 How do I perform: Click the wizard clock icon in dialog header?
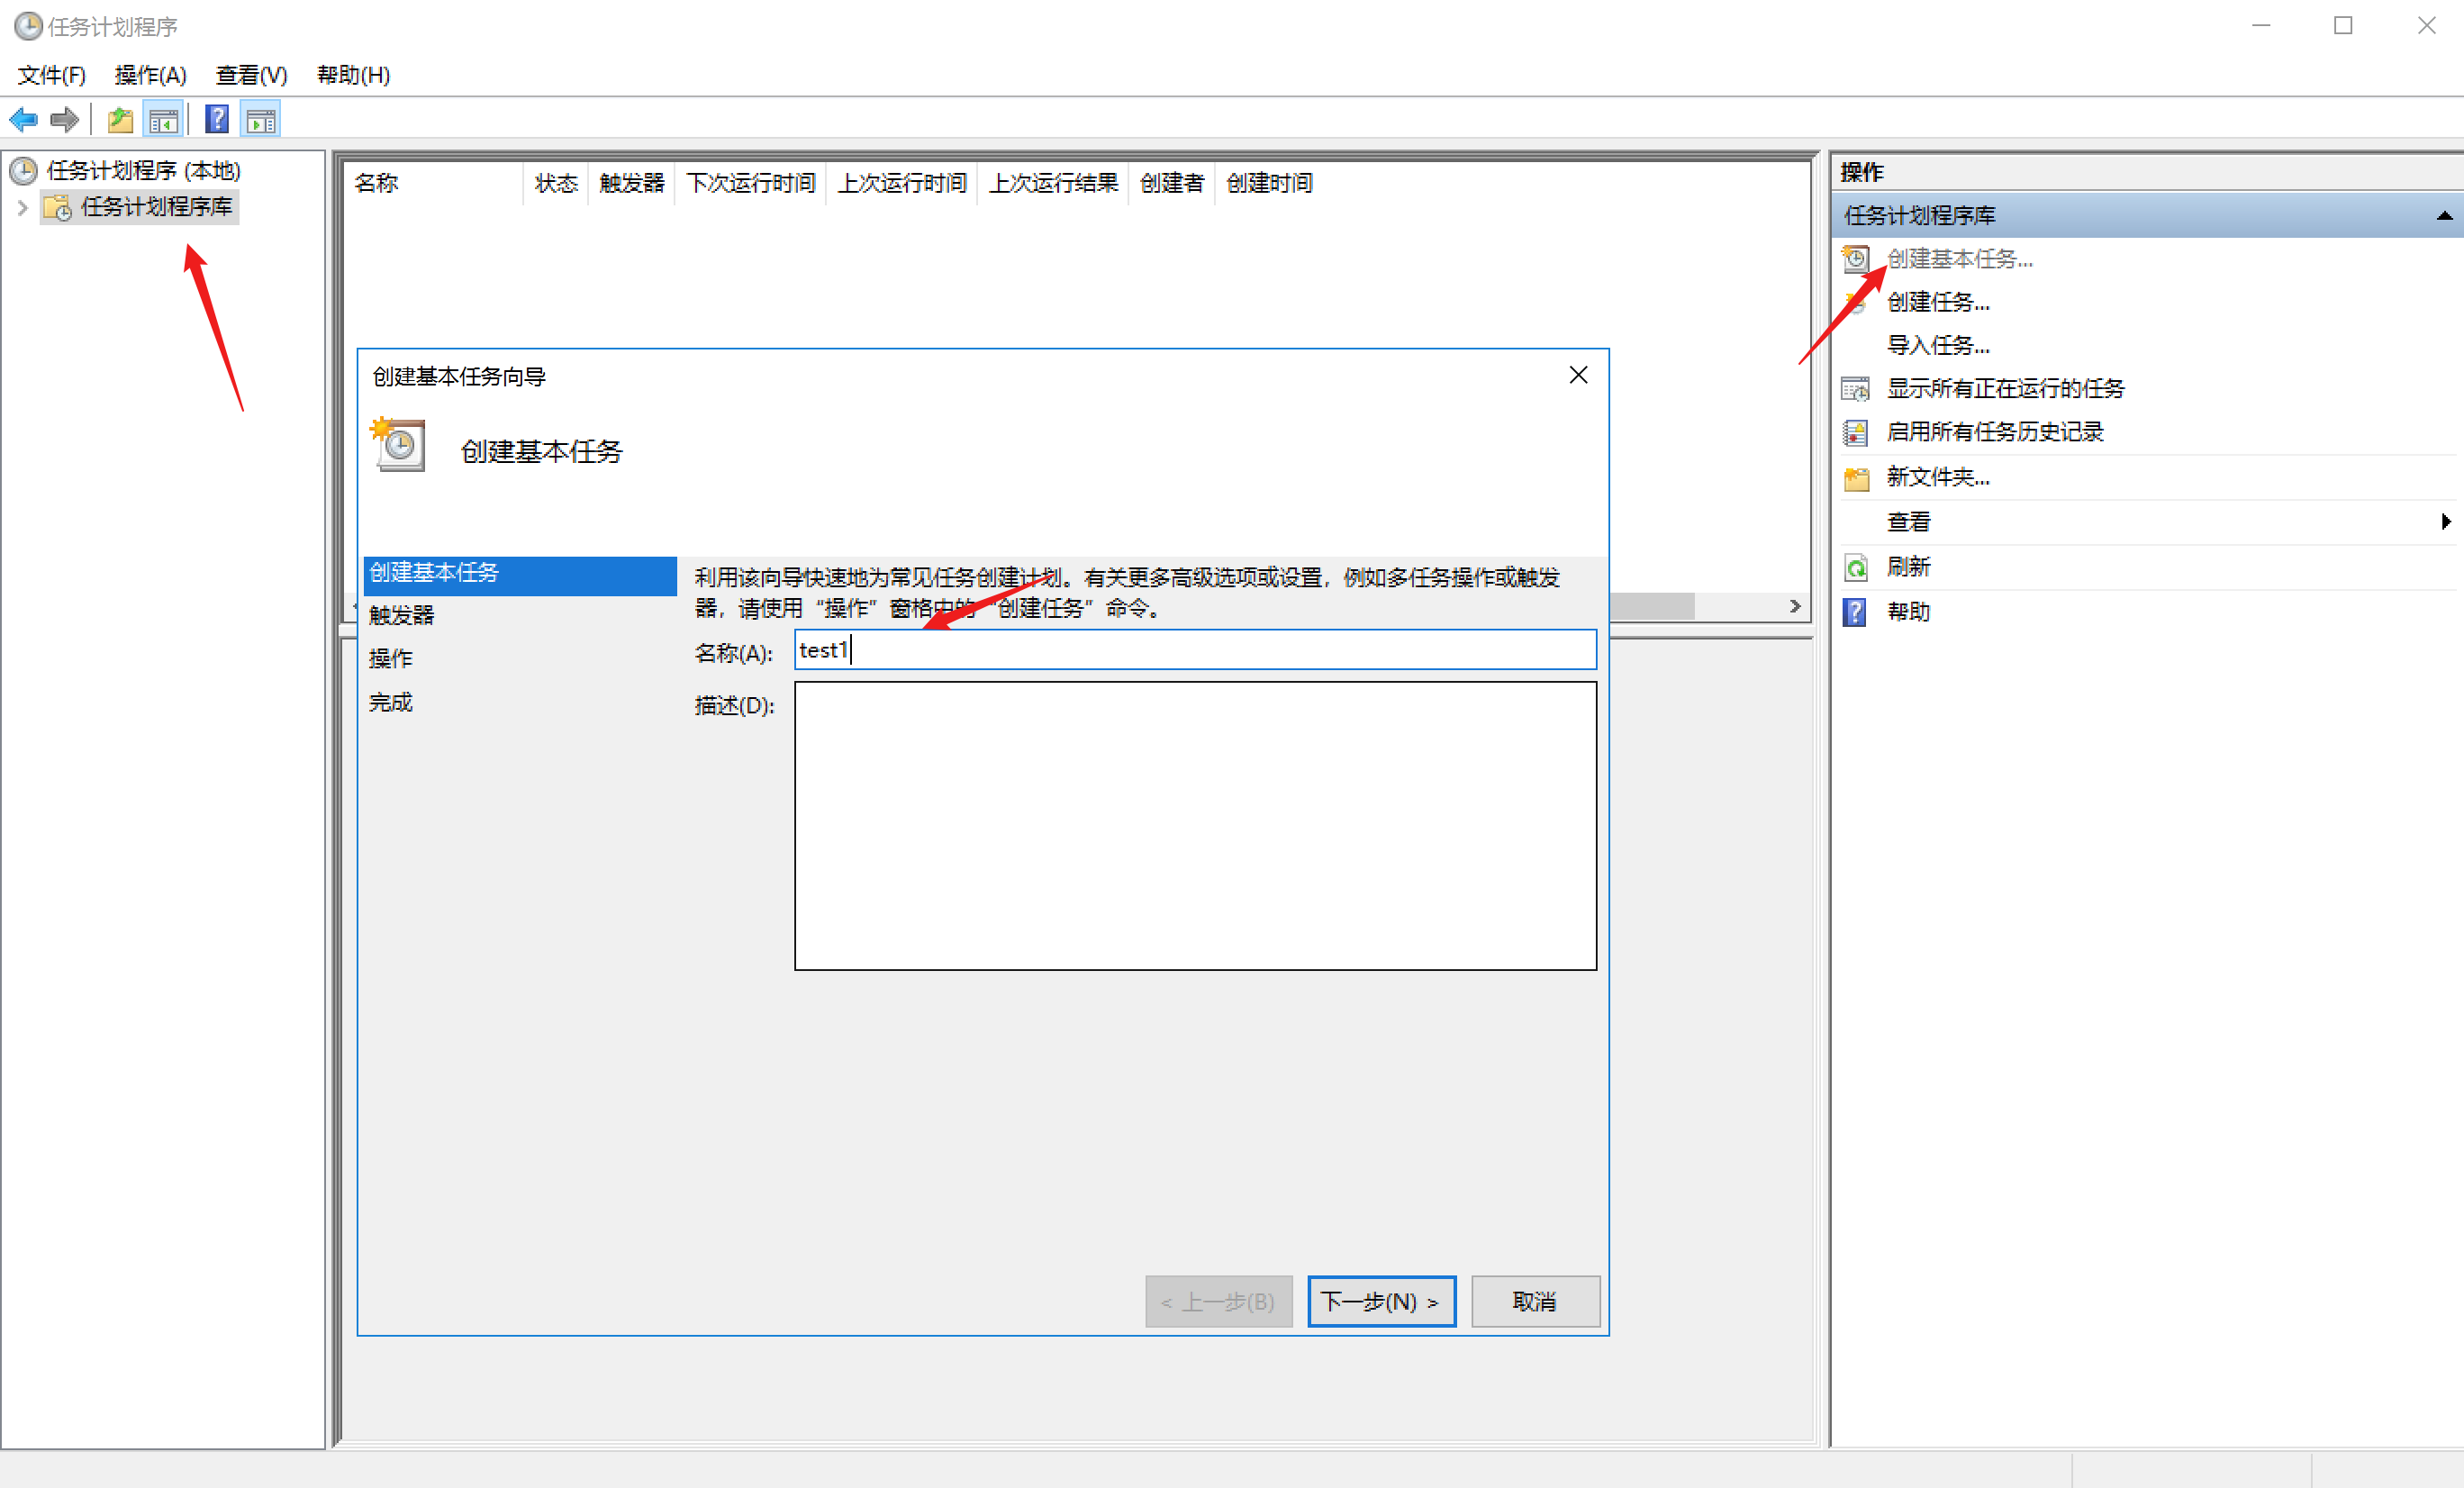pos(398,445)
